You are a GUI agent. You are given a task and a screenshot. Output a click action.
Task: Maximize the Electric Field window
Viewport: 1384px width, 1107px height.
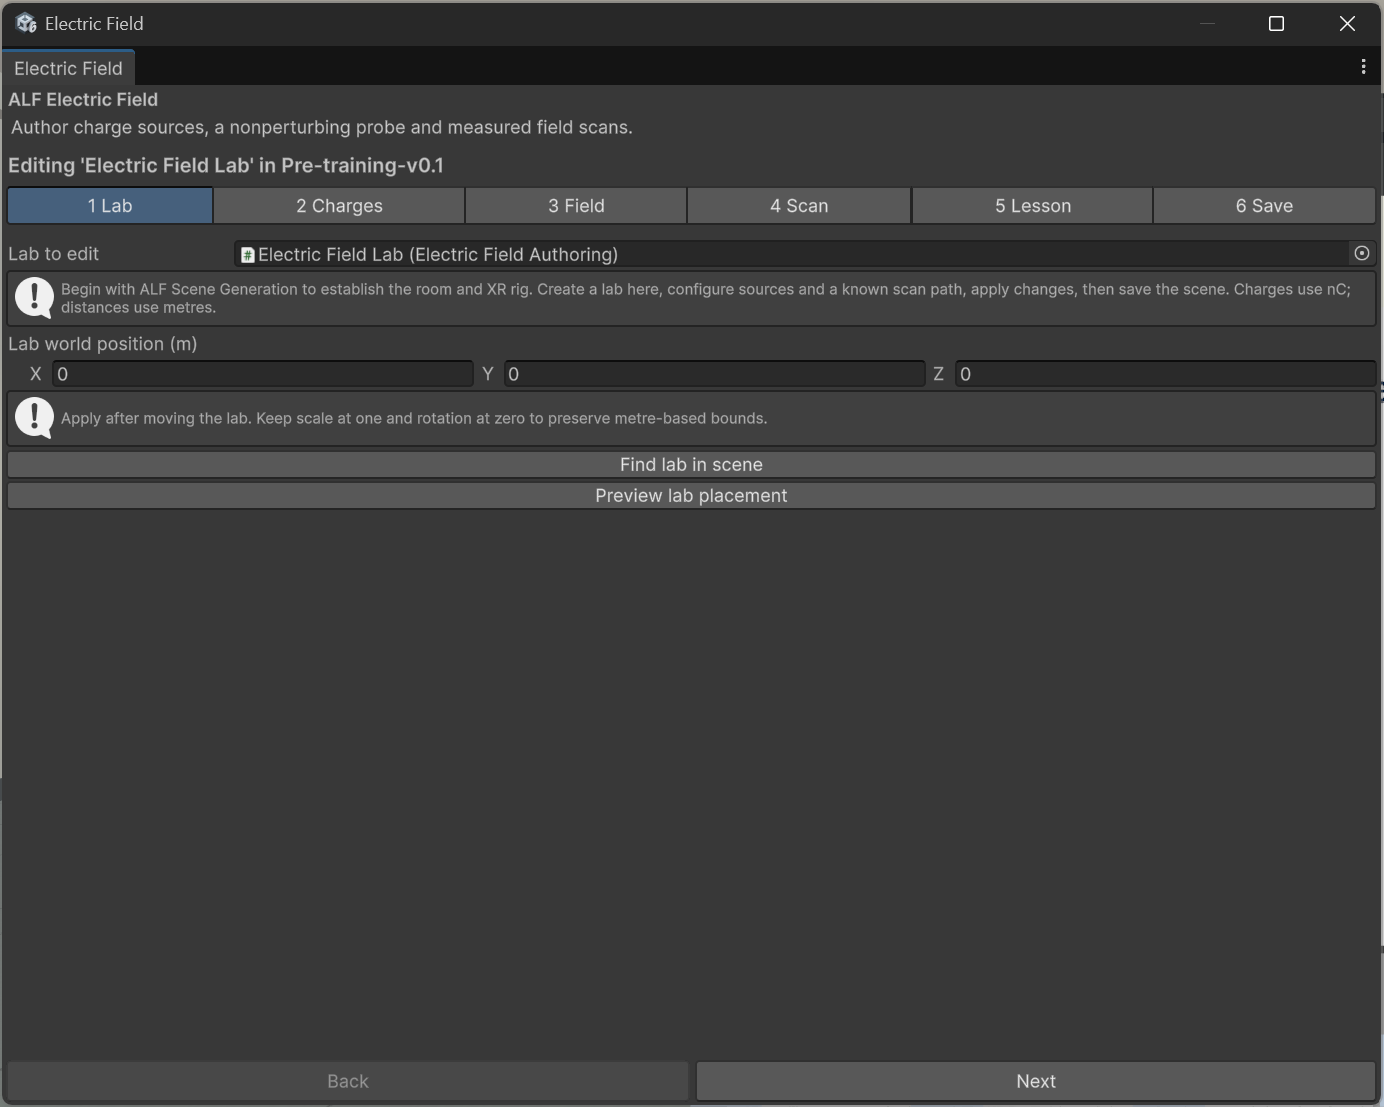coord(1276,24)
